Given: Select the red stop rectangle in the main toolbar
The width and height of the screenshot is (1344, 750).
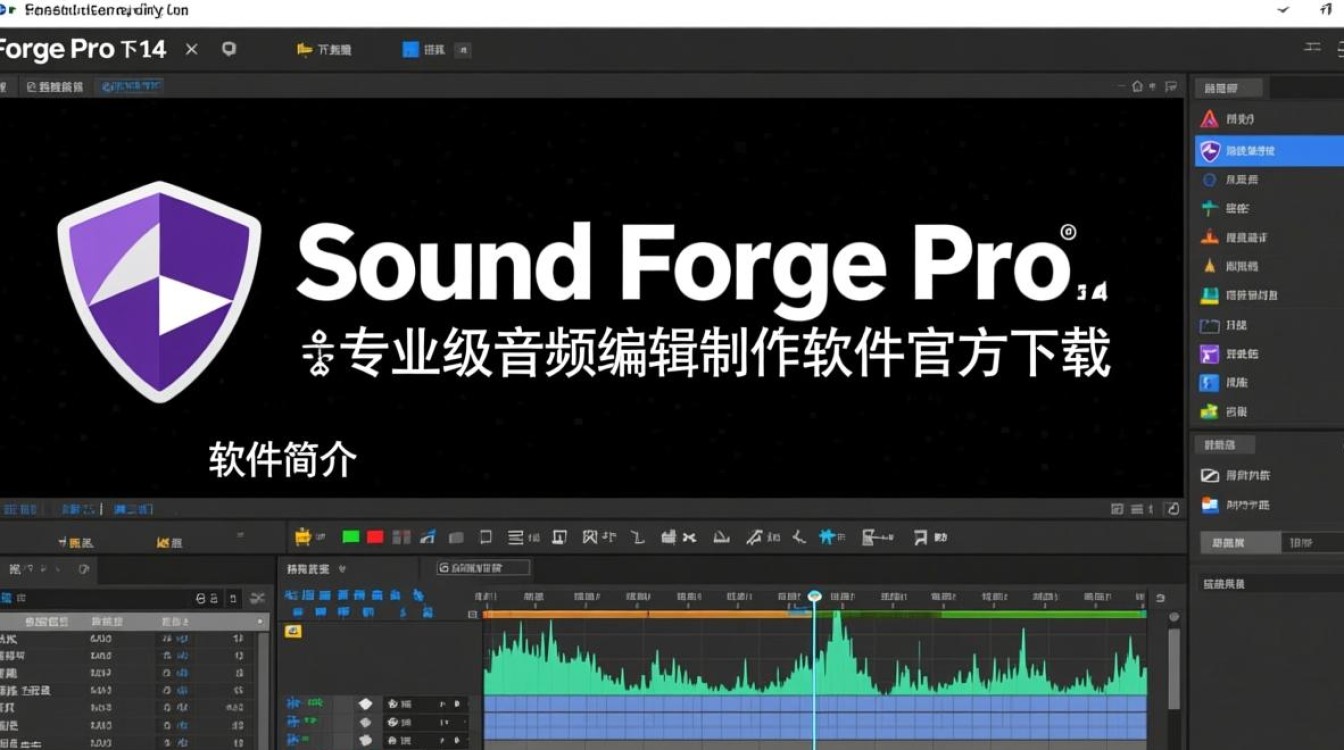Looking at the screenshot, I should coord(374,537).
